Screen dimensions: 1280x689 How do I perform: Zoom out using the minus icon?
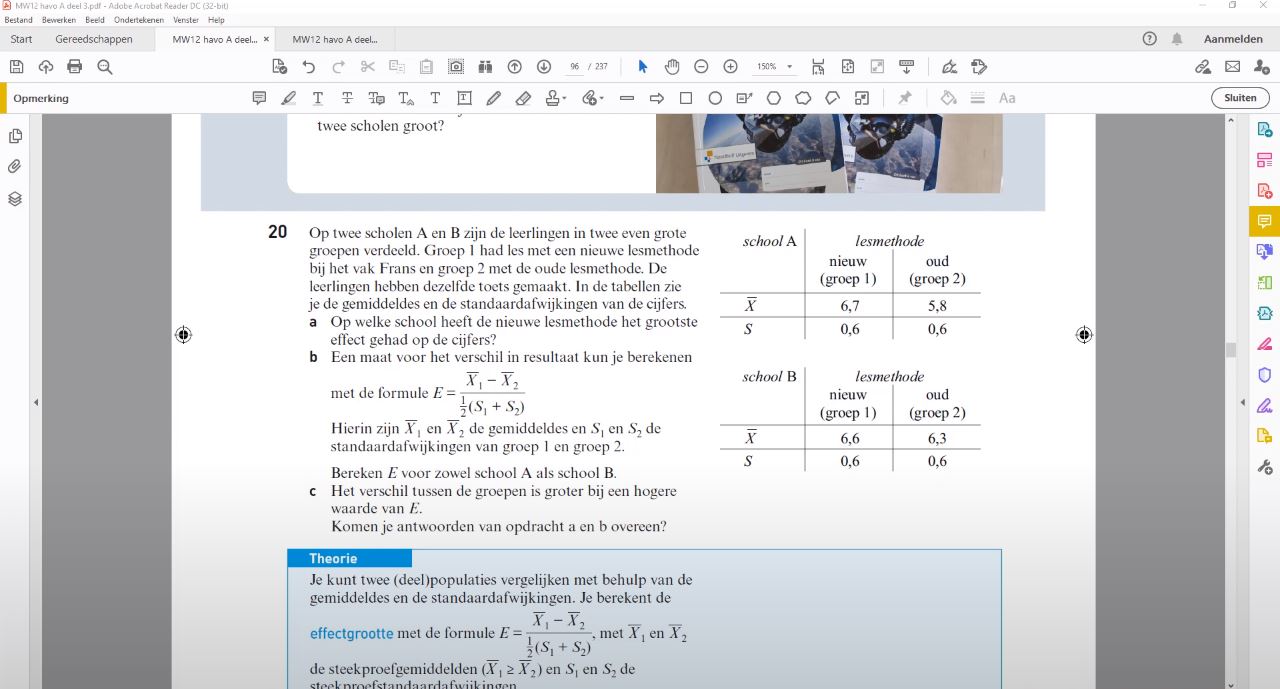click(x=701, y=67)
